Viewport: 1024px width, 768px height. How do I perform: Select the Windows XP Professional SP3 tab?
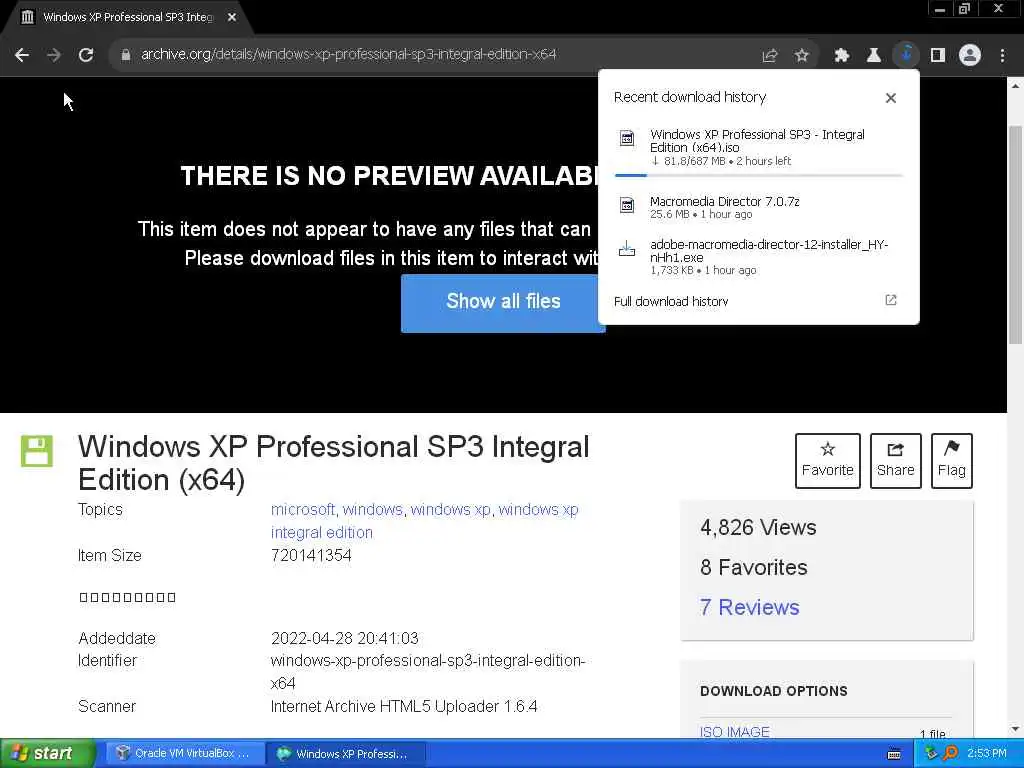(x=128, y=18)
